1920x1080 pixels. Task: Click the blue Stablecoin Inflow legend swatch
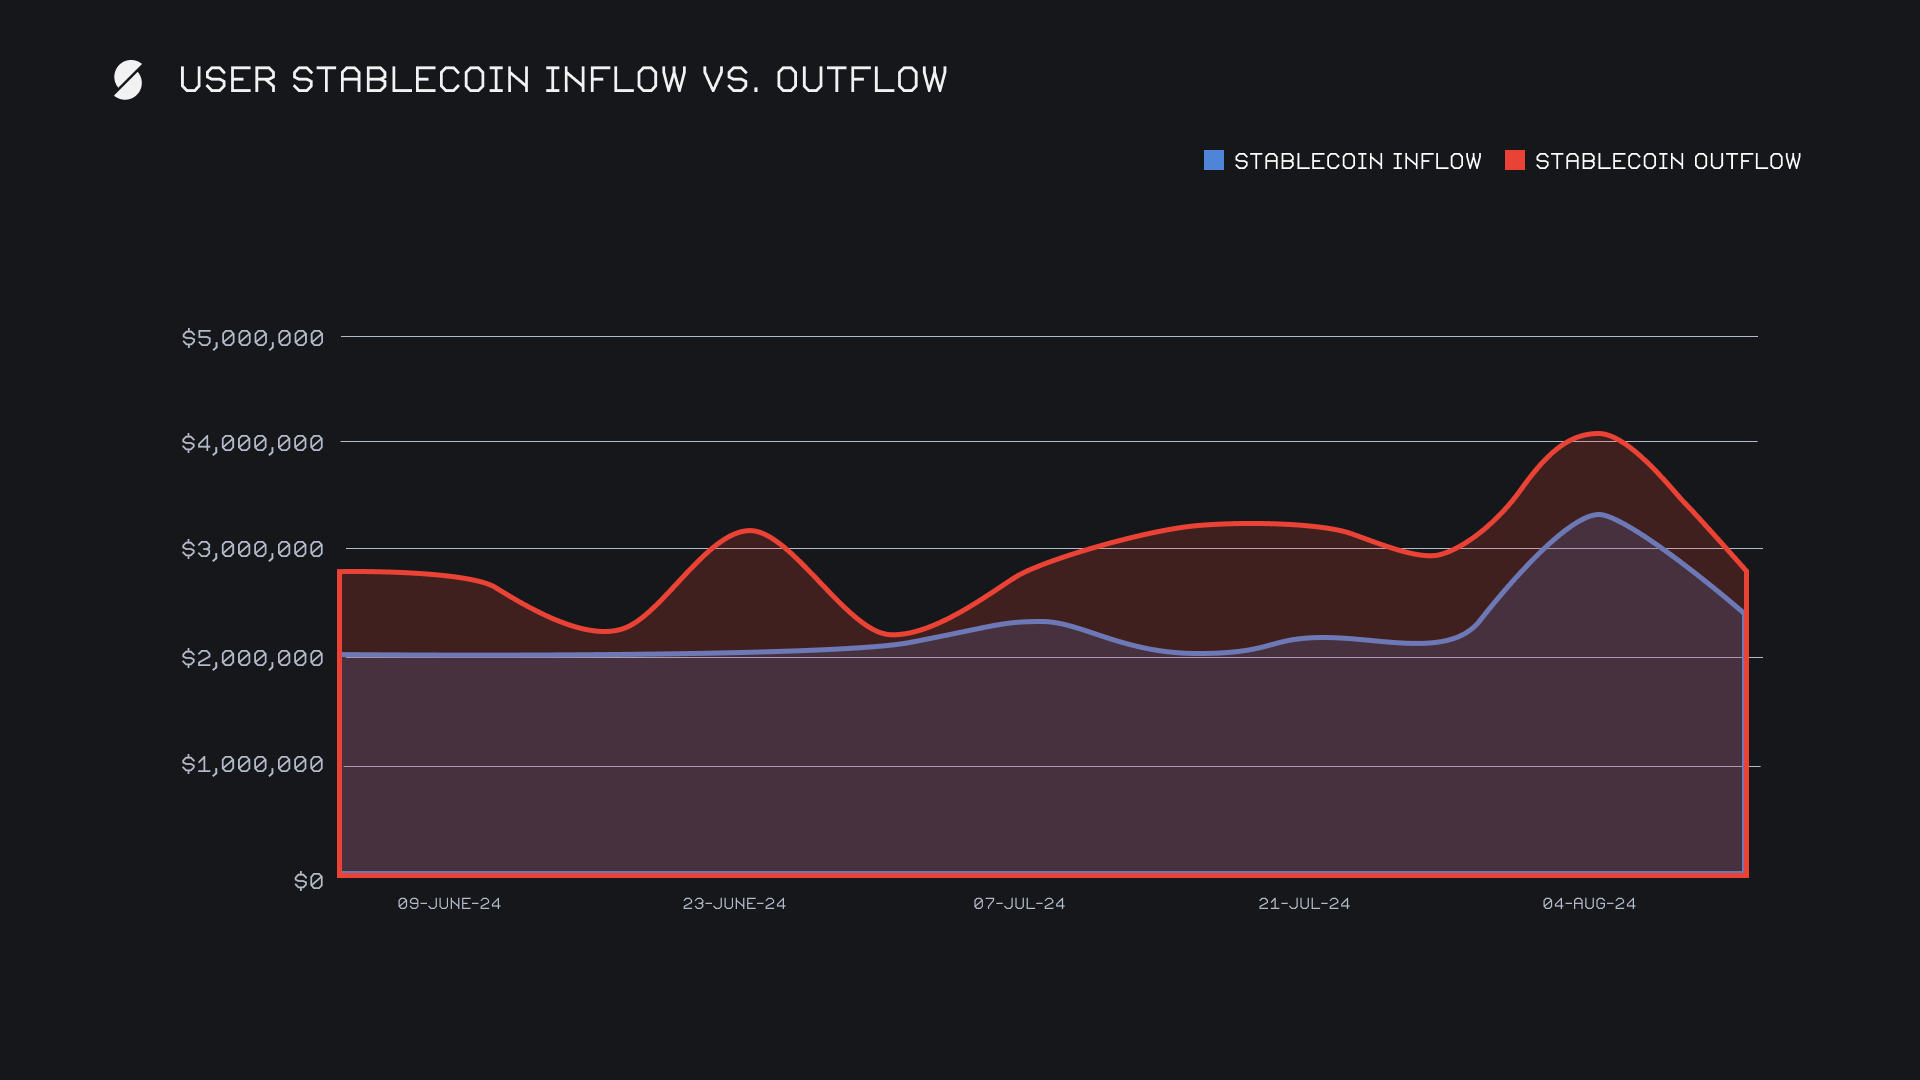[x=1213, y=160]
